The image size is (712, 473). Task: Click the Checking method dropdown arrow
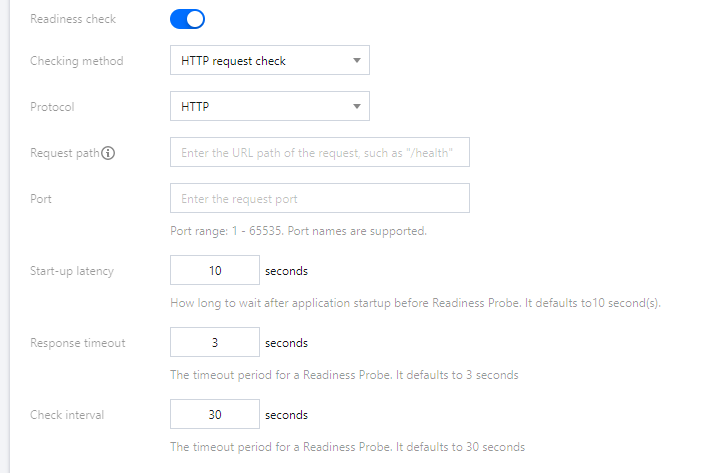[x=357, y=61]
